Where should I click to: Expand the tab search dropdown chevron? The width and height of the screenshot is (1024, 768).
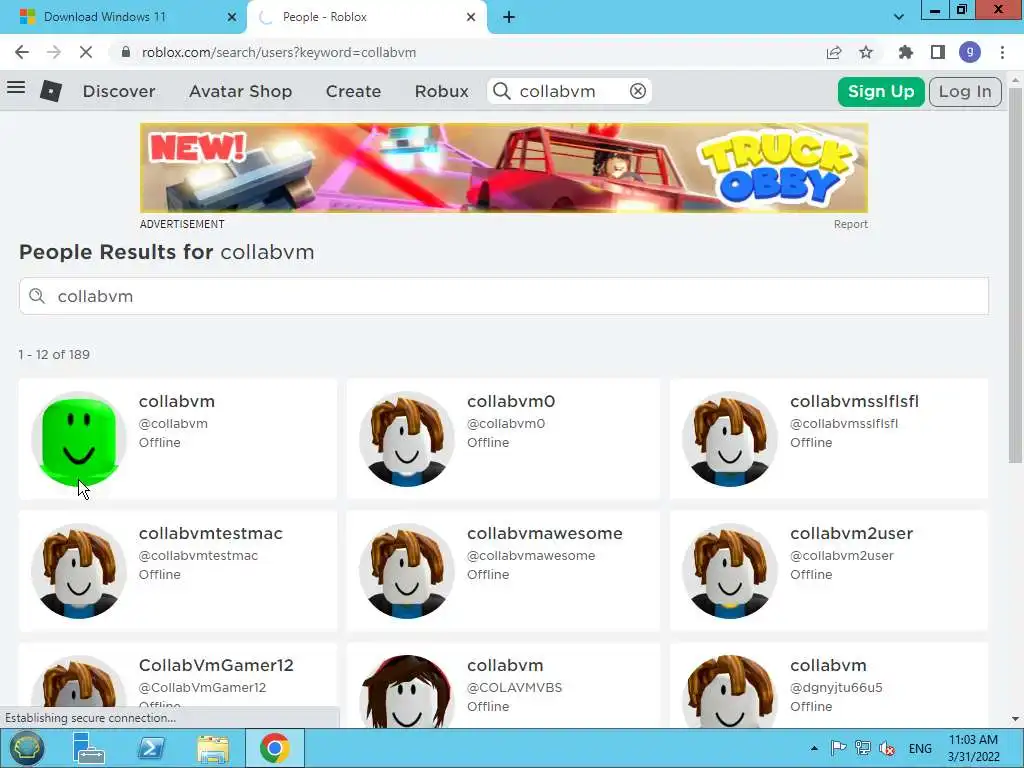(899, 17)
